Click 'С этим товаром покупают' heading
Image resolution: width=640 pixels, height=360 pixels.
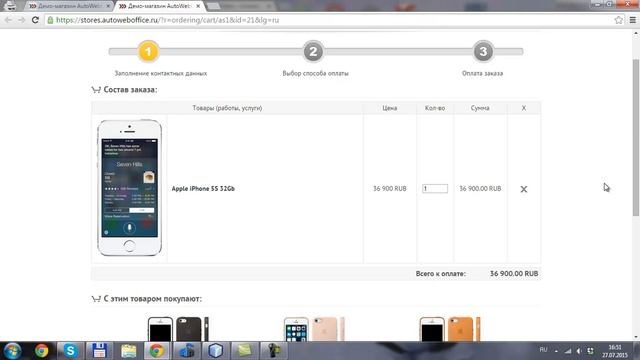[x=153, y=299]
